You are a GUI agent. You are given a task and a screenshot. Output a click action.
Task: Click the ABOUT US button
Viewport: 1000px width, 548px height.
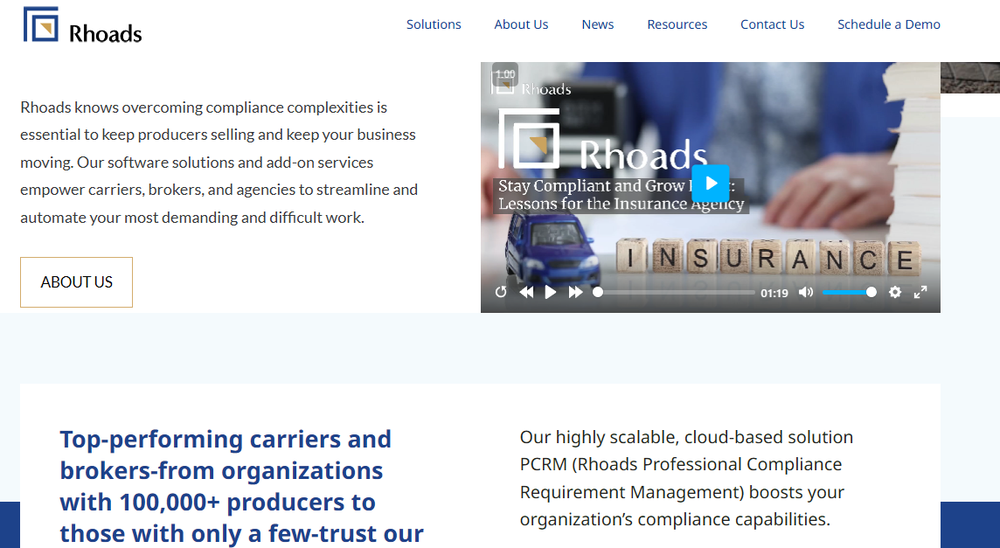(77, 282)
